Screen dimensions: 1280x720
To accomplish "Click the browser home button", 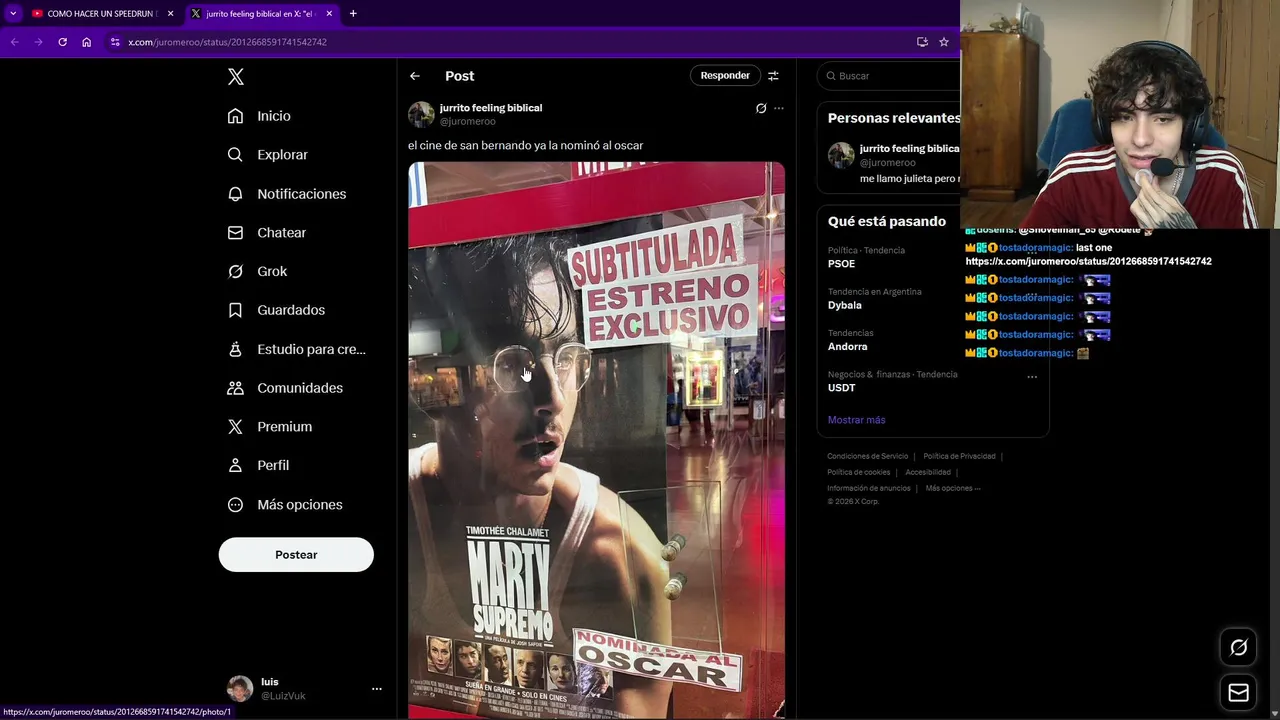I will point(86,42).
